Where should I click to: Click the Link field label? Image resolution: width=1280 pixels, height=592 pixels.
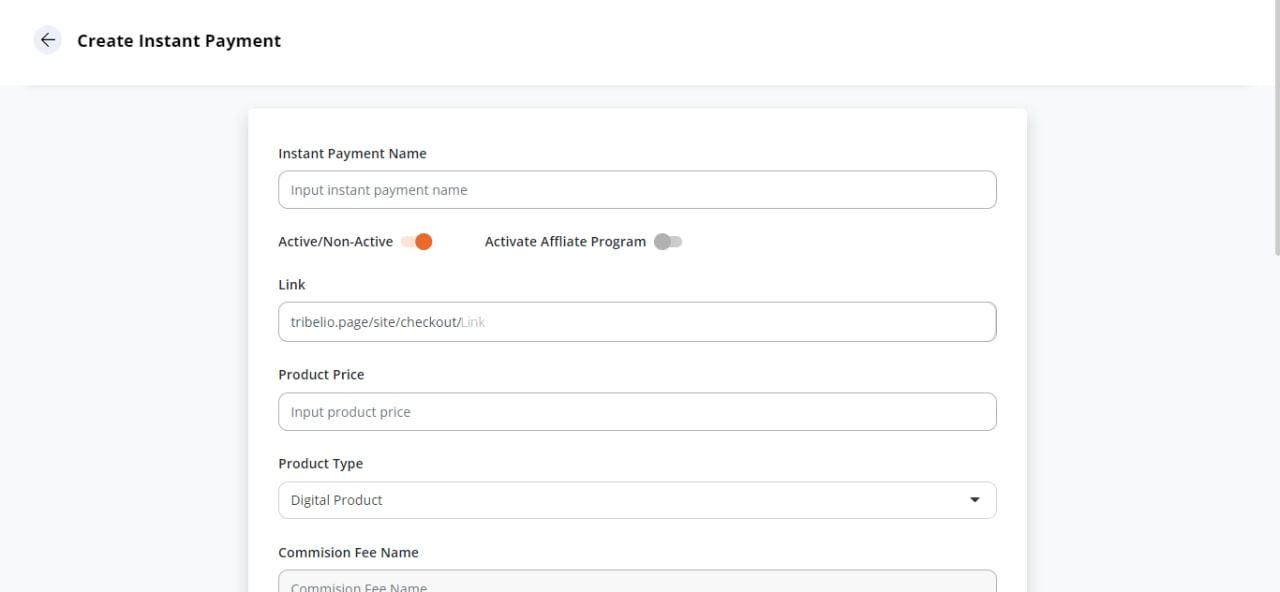[291, 285]
